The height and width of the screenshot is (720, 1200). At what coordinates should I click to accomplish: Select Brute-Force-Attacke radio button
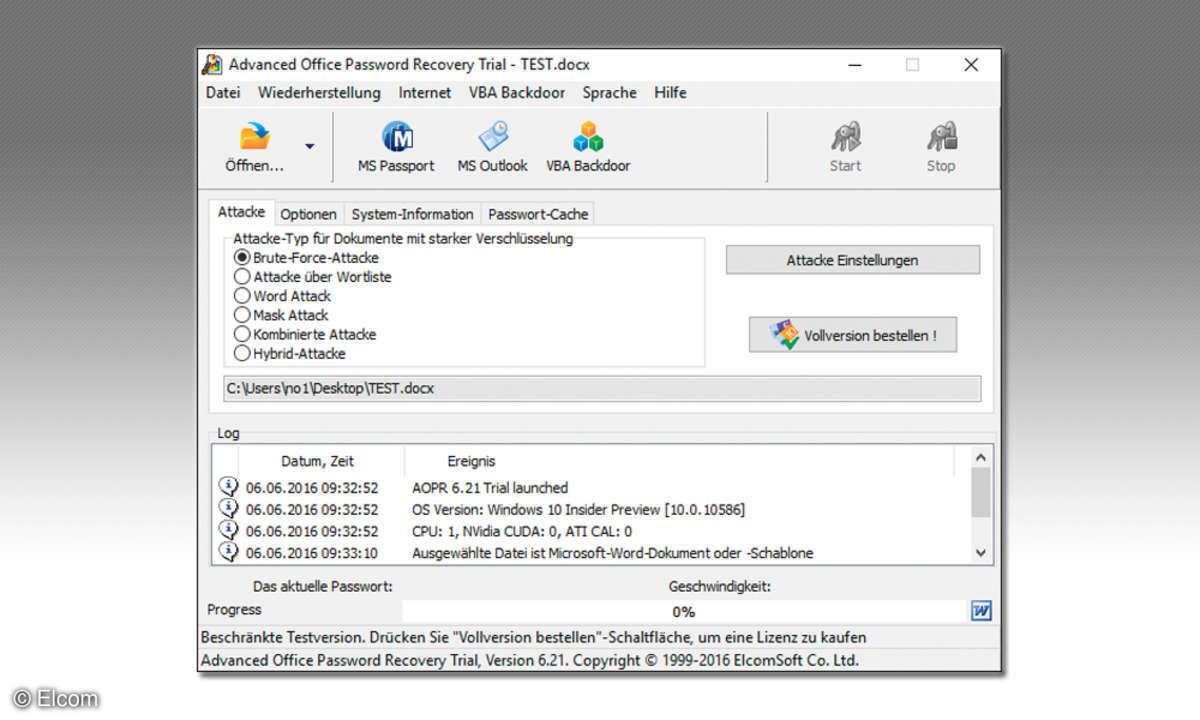tap(242, 258)
